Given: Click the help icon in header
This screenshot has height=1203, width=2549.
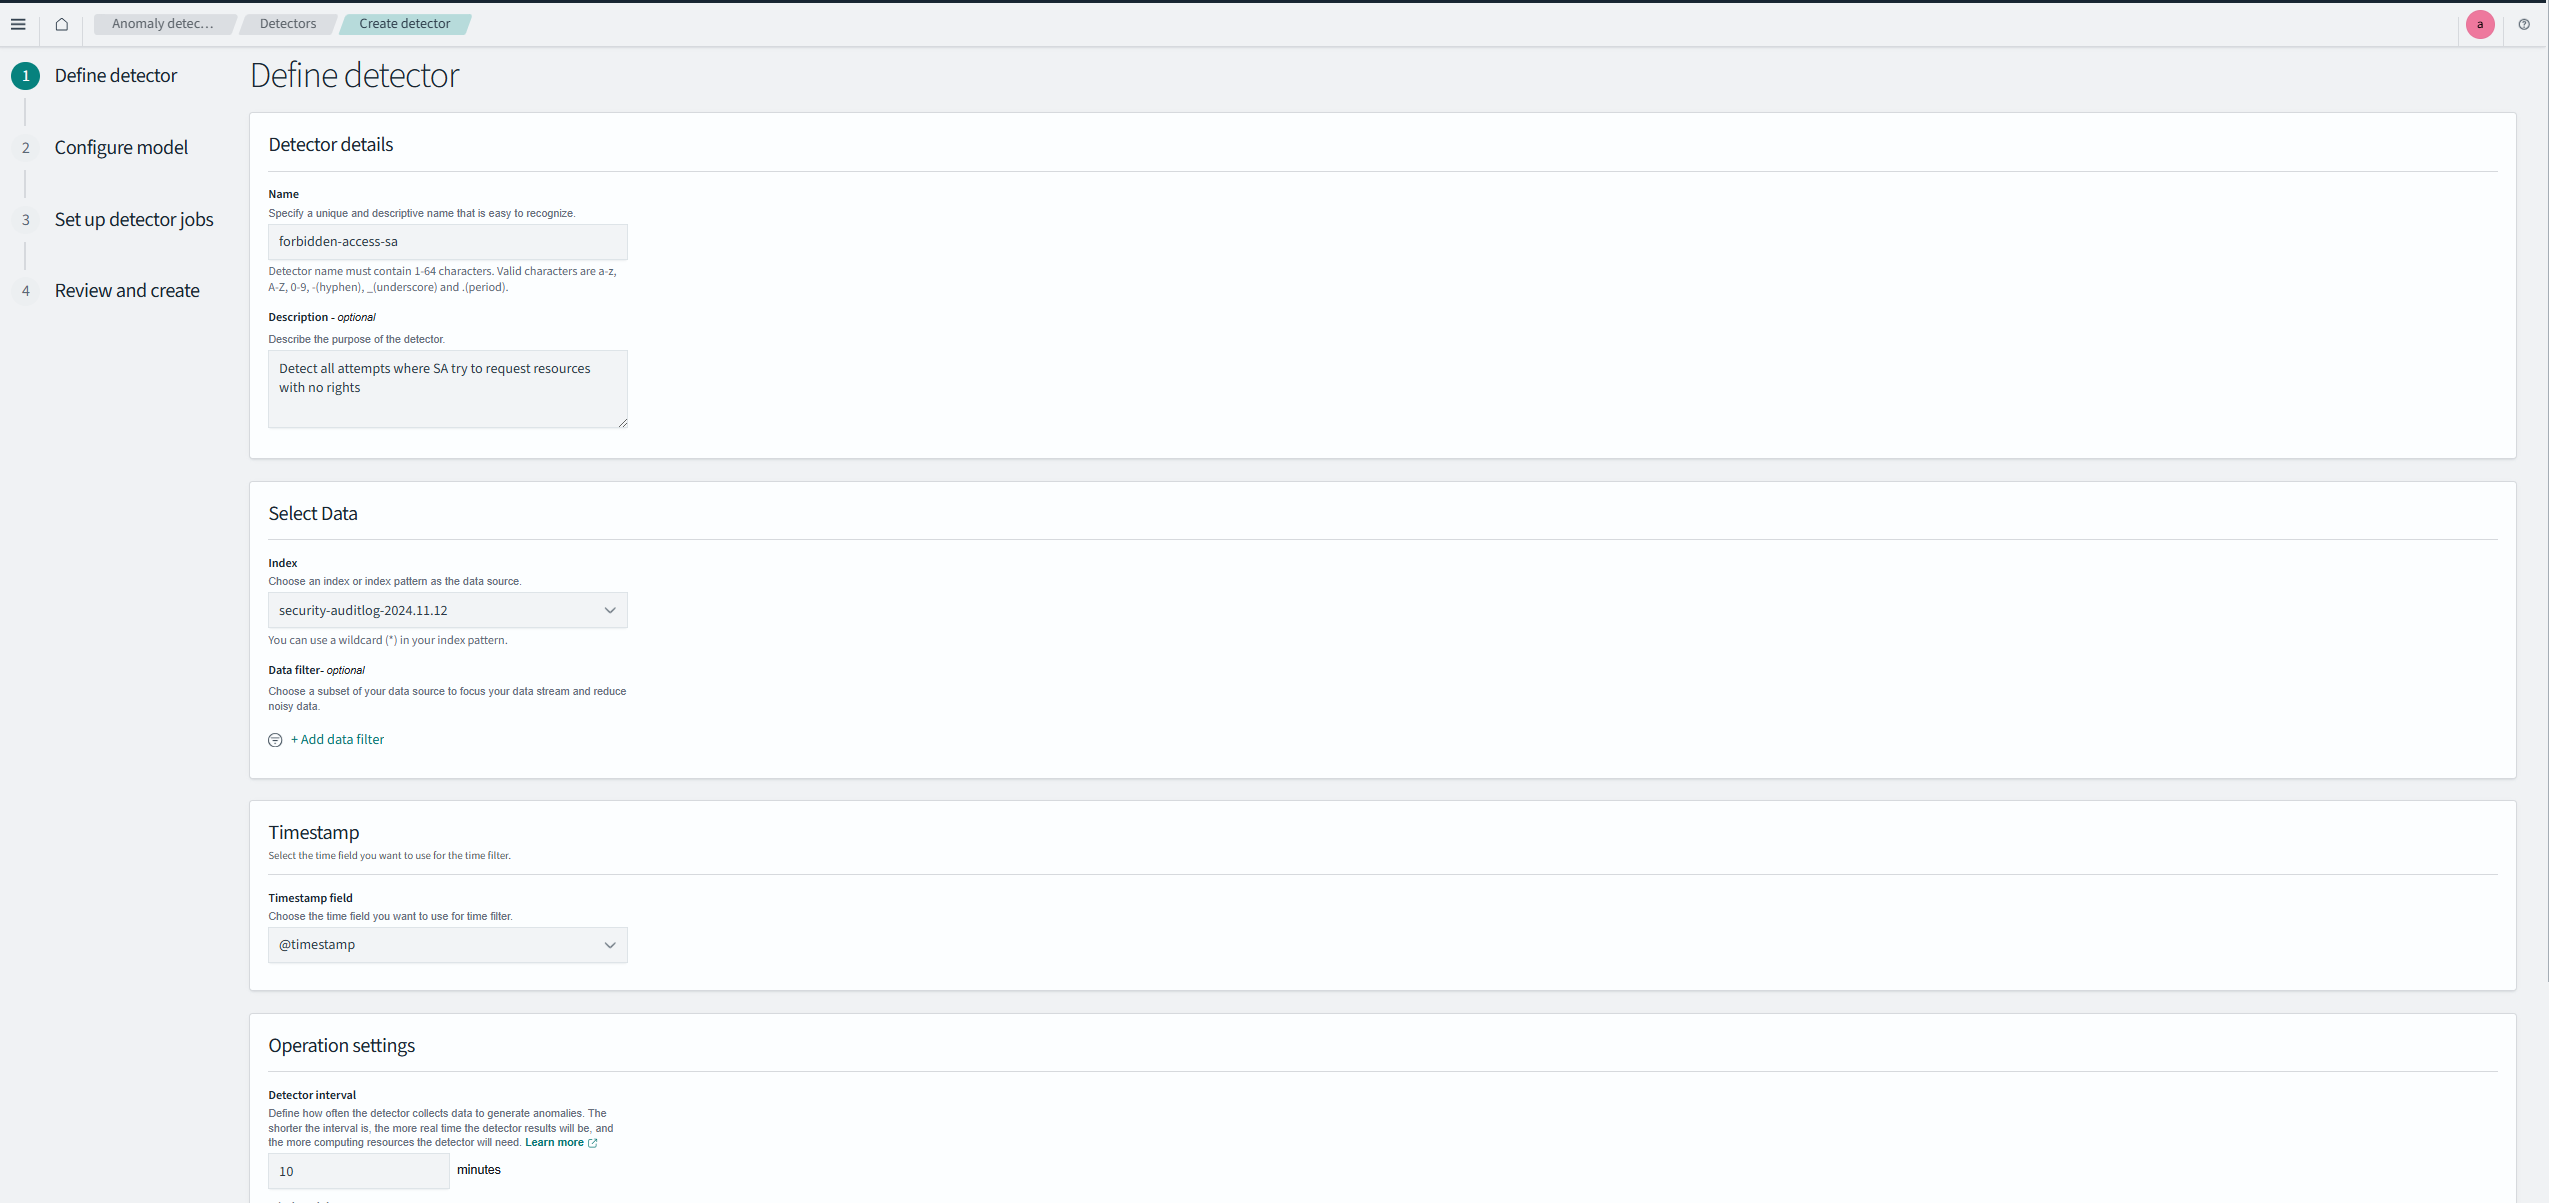Looking at the screenshot, I should point(2524,24).
